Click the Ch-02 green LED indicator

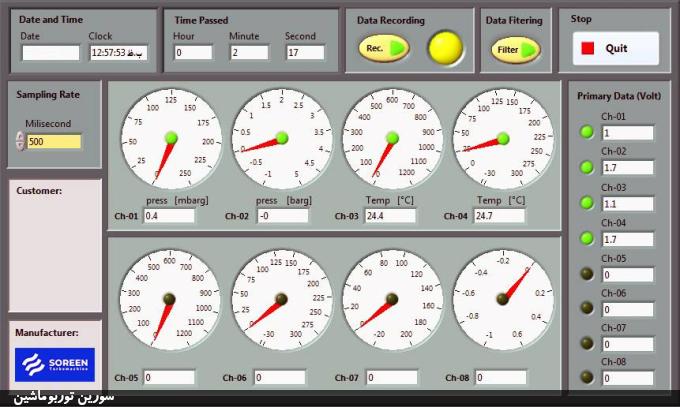click(587, 167)
